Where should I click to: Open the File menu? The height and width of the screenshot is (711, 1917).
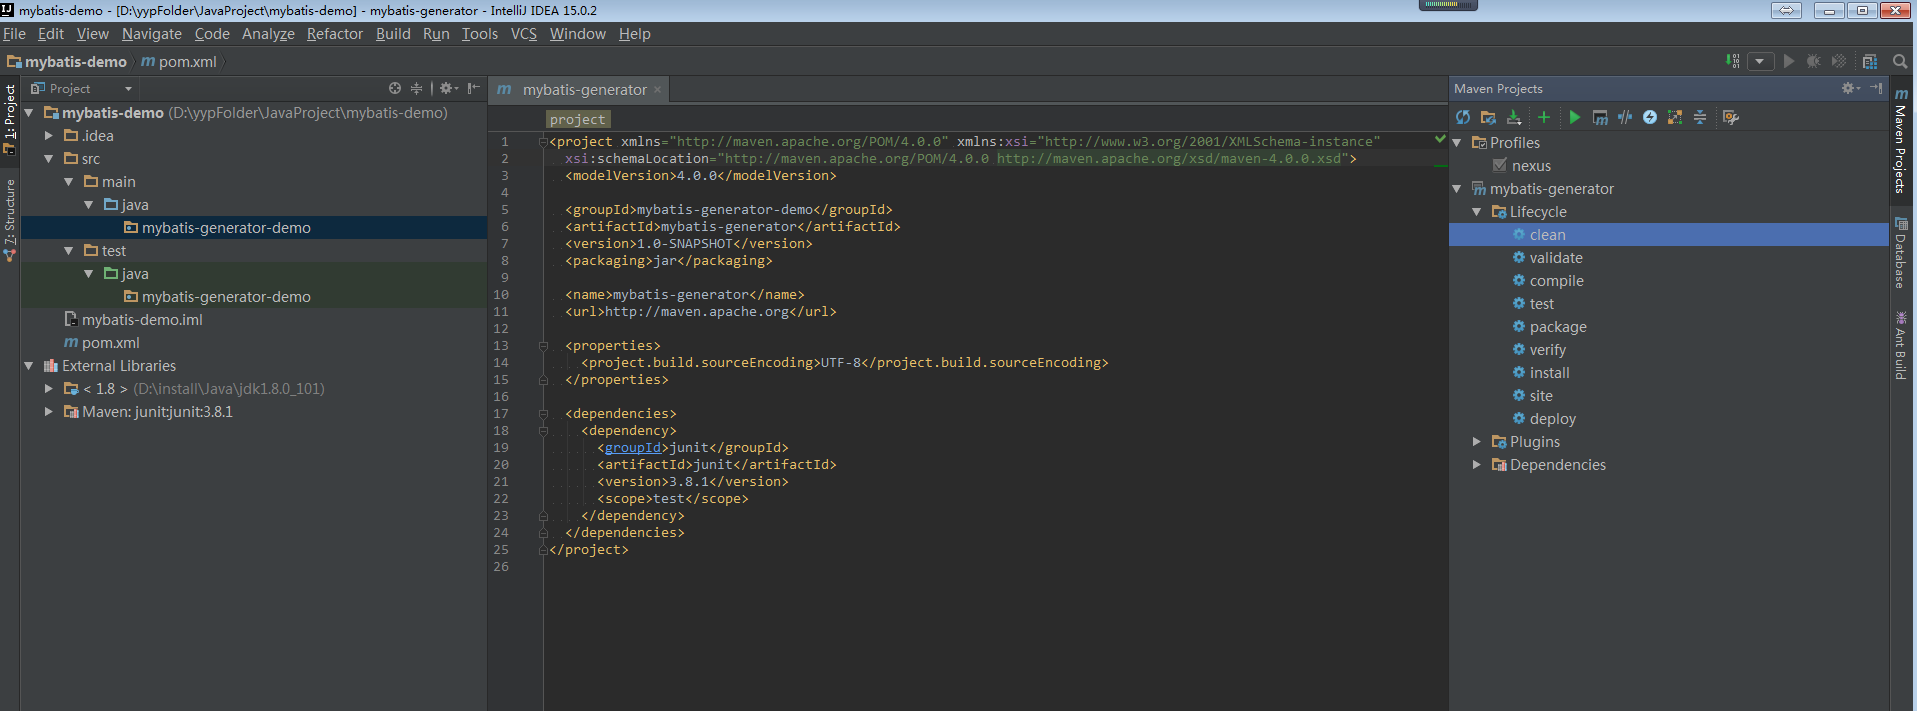(x=15, y=34)
